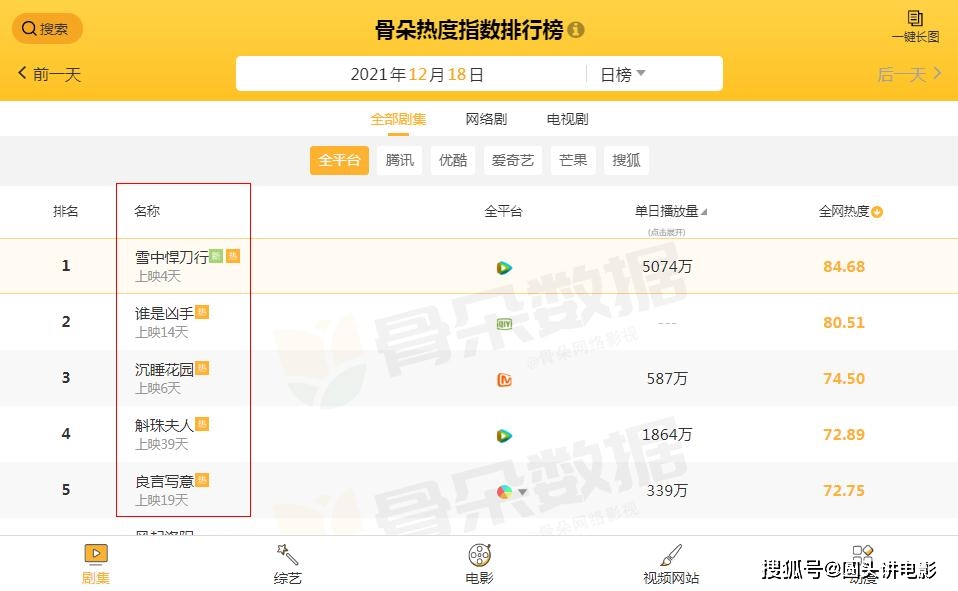Switch to the 电视剧 tab
The image size is (958, 591).
[566, 118]
